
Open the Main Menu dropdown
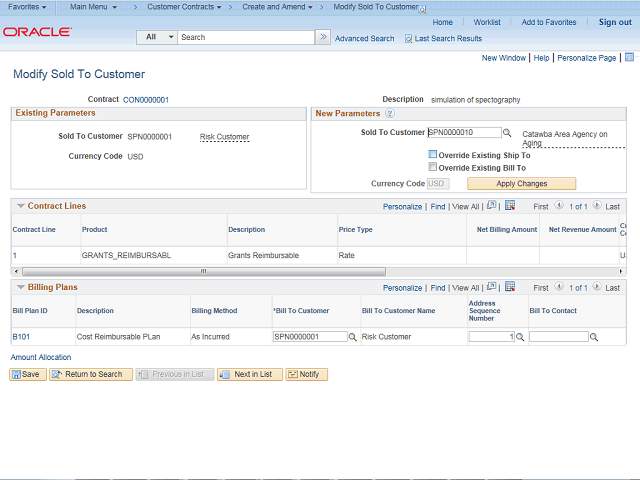point(93,7)
